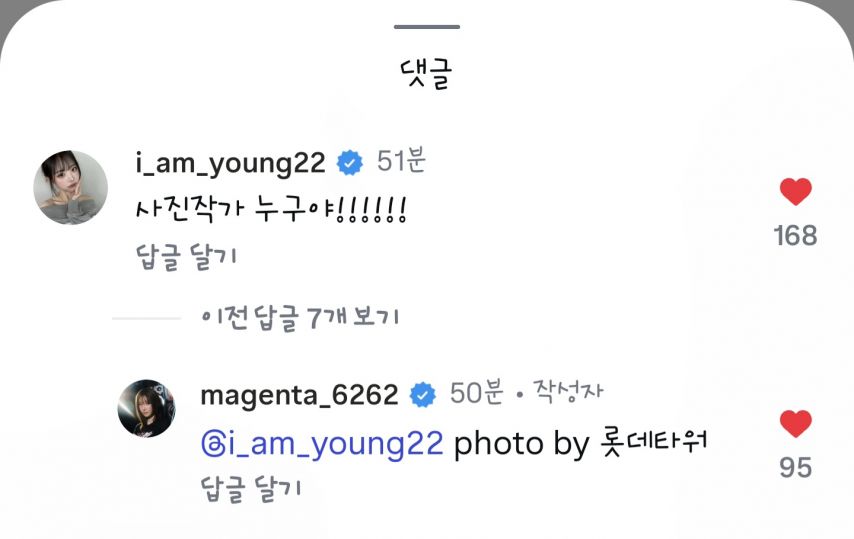This screenshot has width=854, height=539.
Task: Follow the @i_am_young22 mention link
Action: 322,444
